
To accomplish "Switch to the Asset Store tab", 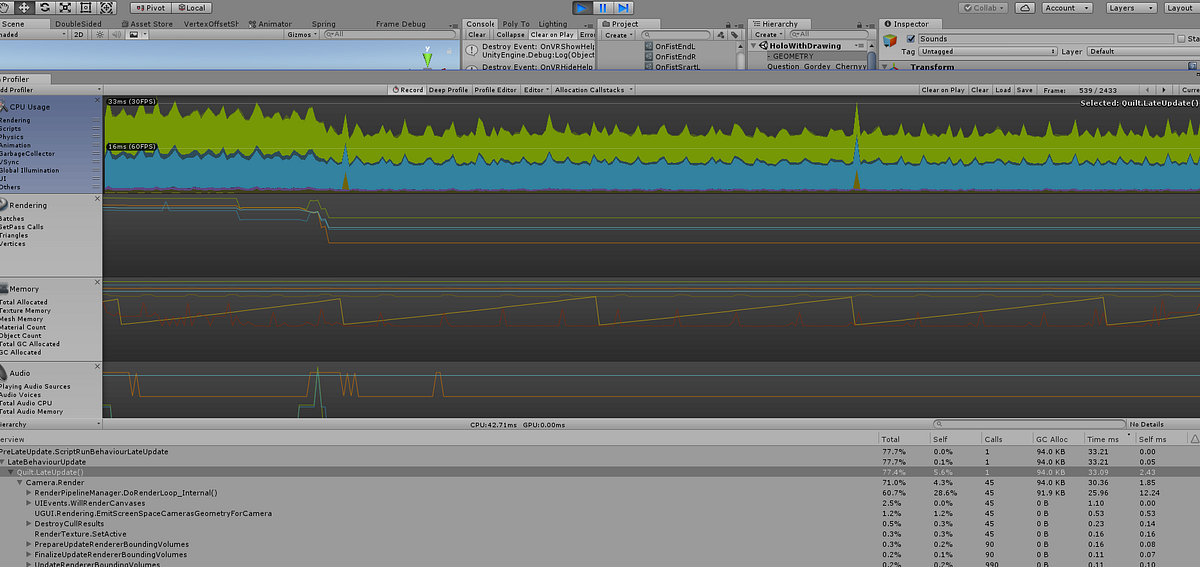I will point(146,23).
